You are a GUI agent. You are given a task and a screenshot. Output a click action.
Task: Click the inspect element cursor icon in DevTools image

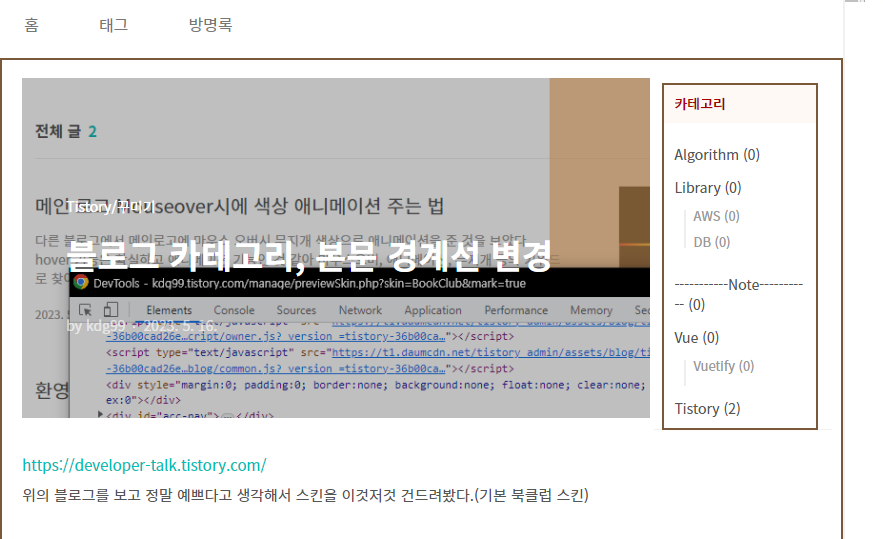click(x=86, y=310)
